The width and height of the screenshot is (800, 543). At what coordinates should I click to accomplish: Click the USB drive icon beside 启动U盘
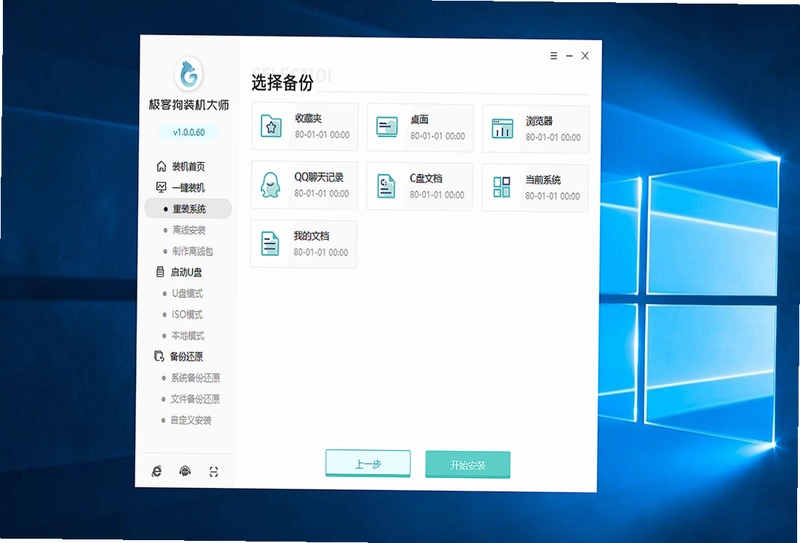tap(160, 272)
